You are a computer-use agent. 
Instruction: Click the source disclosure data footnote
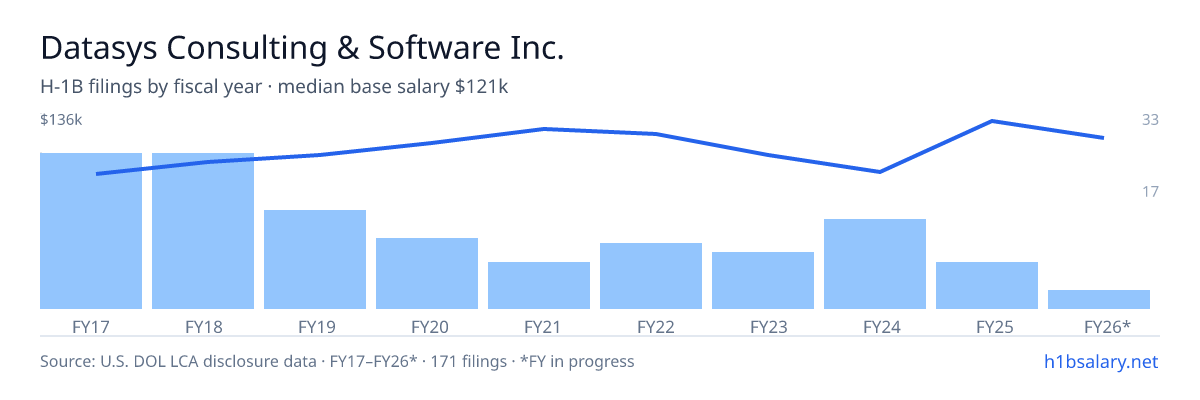pyautogui.click(x=337, y=361)
